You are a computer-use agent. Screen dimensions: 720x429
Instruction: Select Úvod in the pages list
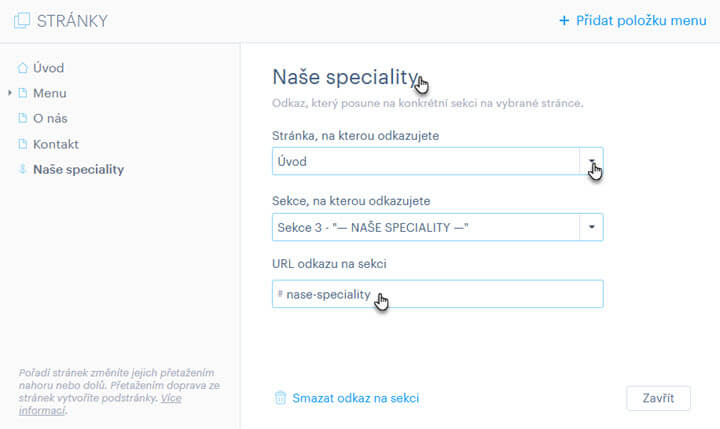48,68
